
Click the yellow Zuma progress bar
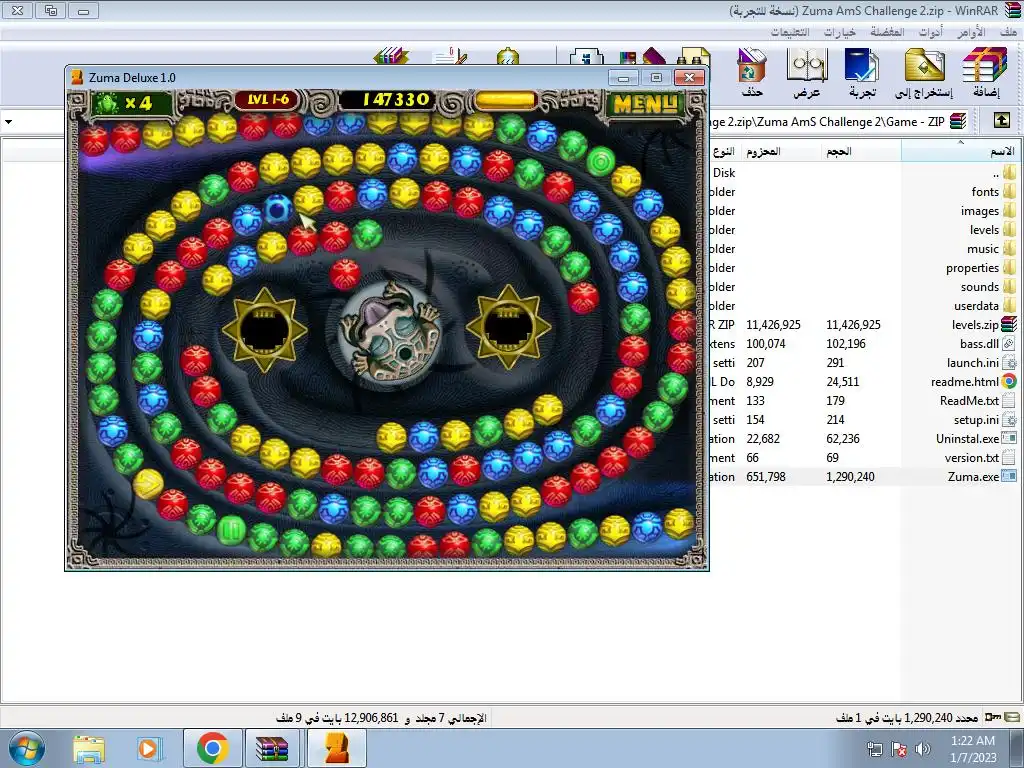pos(505,101)
